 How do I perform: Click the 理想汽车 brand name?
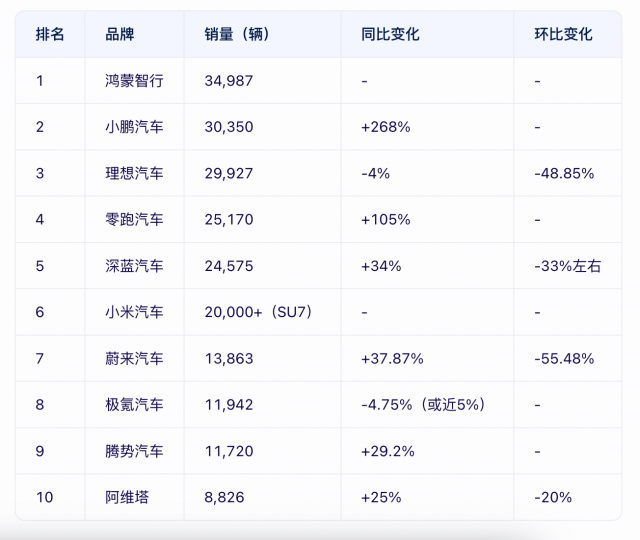pyautogui.click(x=134, y=173)
